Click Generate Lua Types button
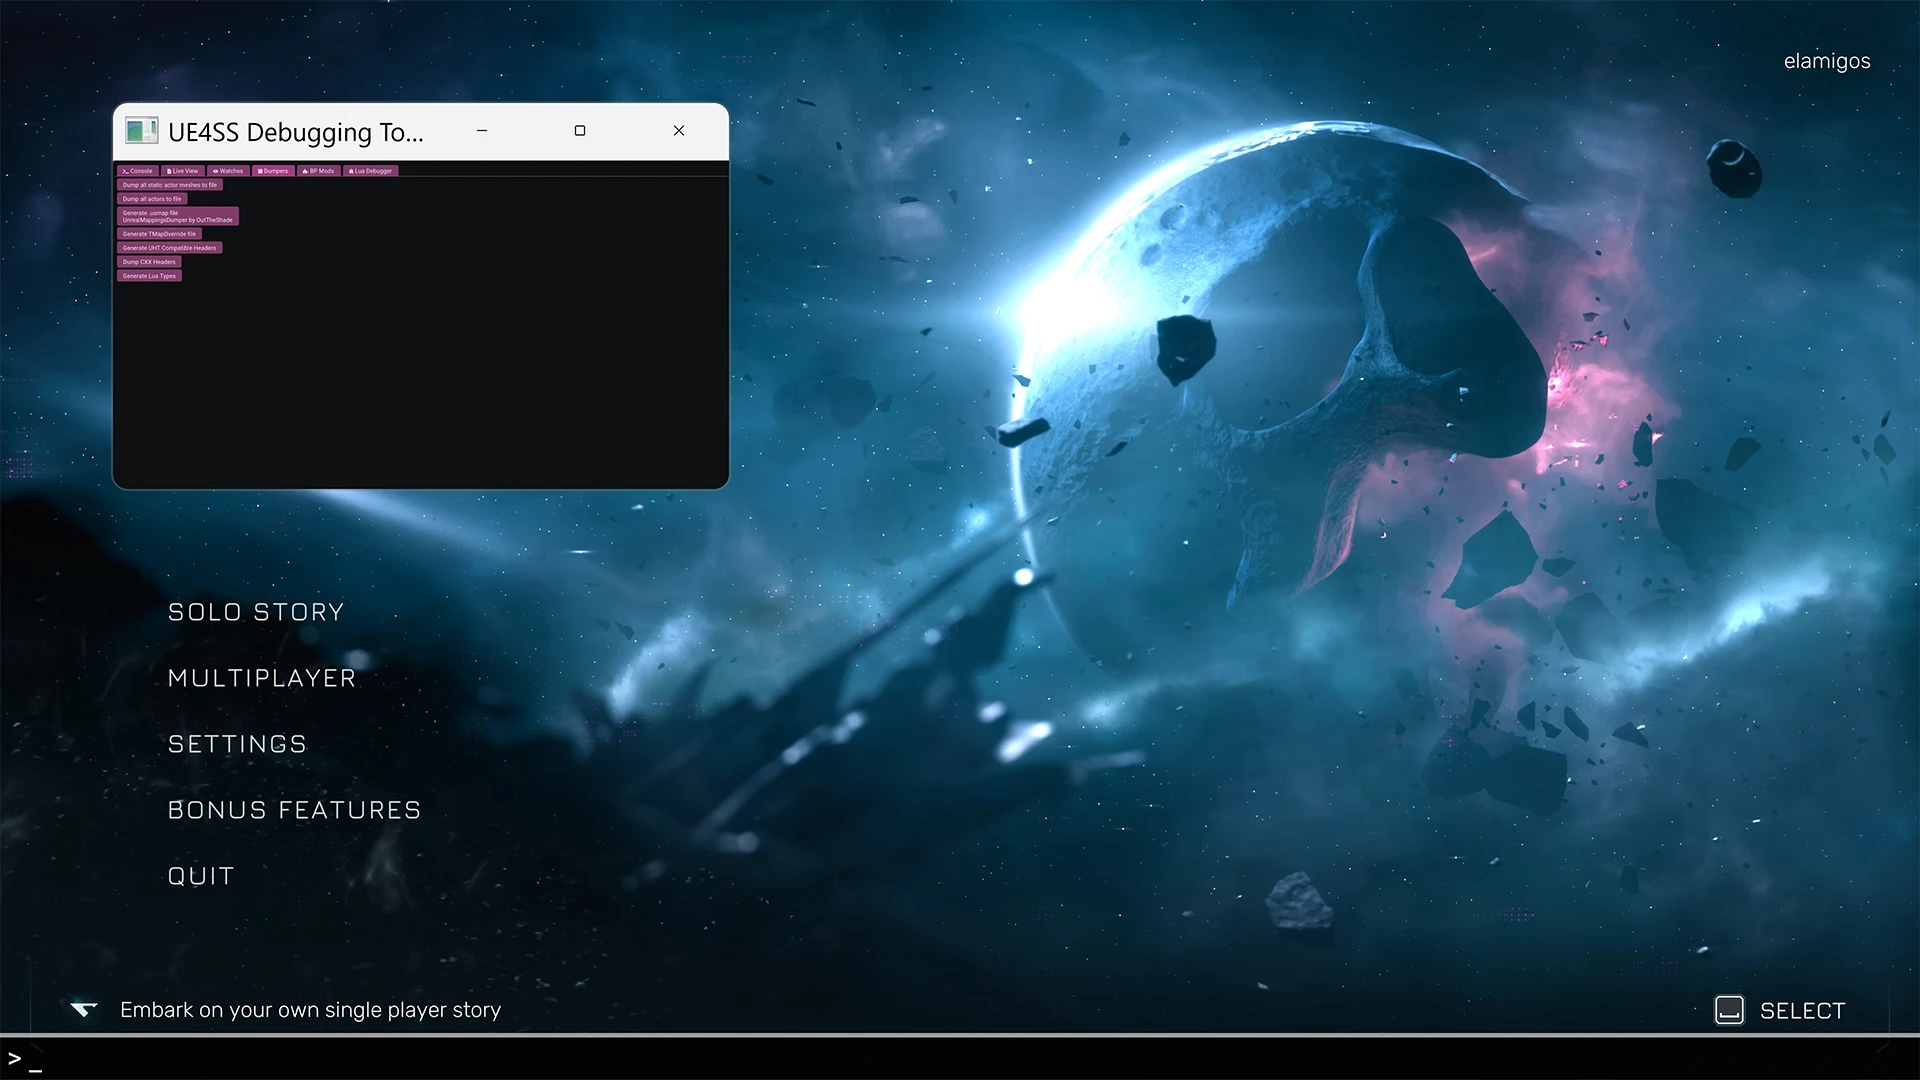 [x=150, y=276]
